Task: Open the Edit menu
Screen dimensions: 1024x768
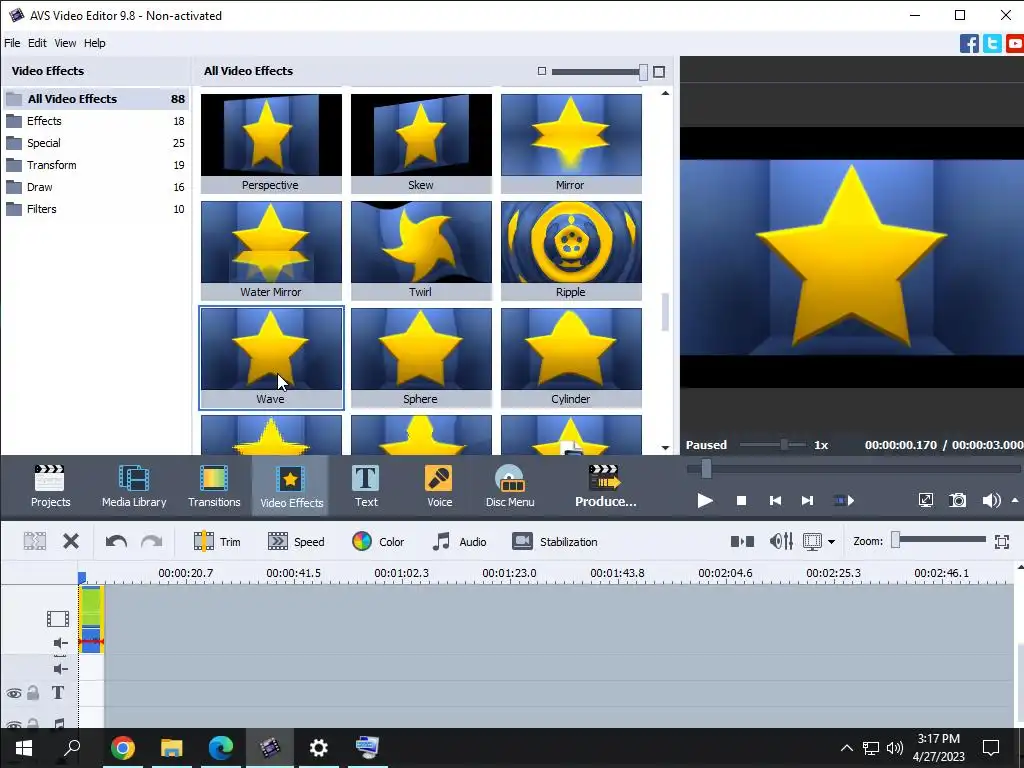Action: click(37, 43)
